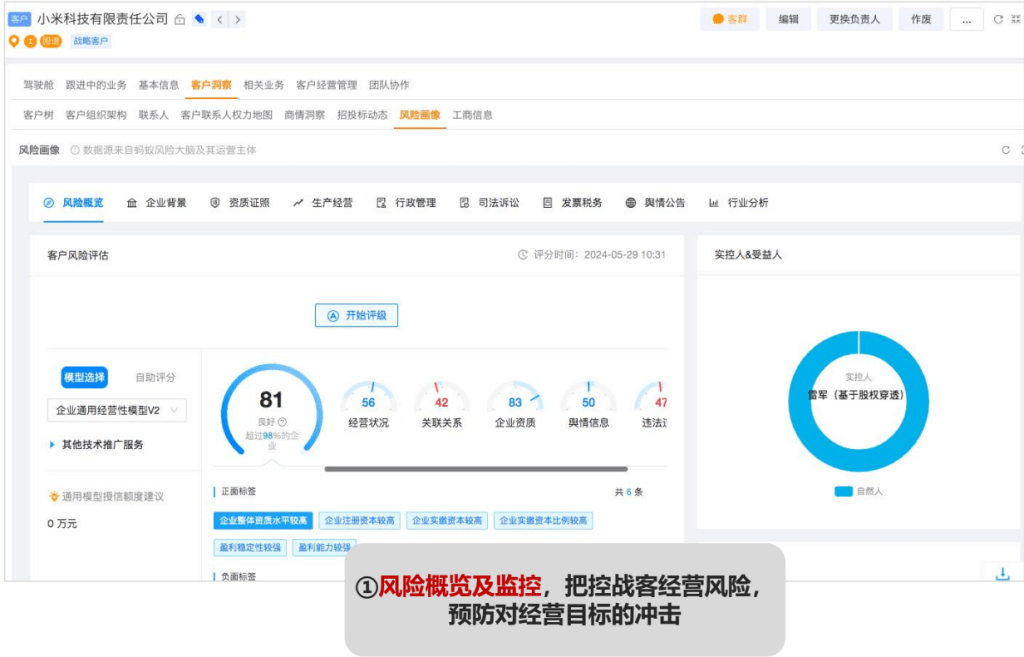Click the horizontal scrollbar under score gauges
The height and width of the screenshot is (657, 1024).
[x=475, y=468]
